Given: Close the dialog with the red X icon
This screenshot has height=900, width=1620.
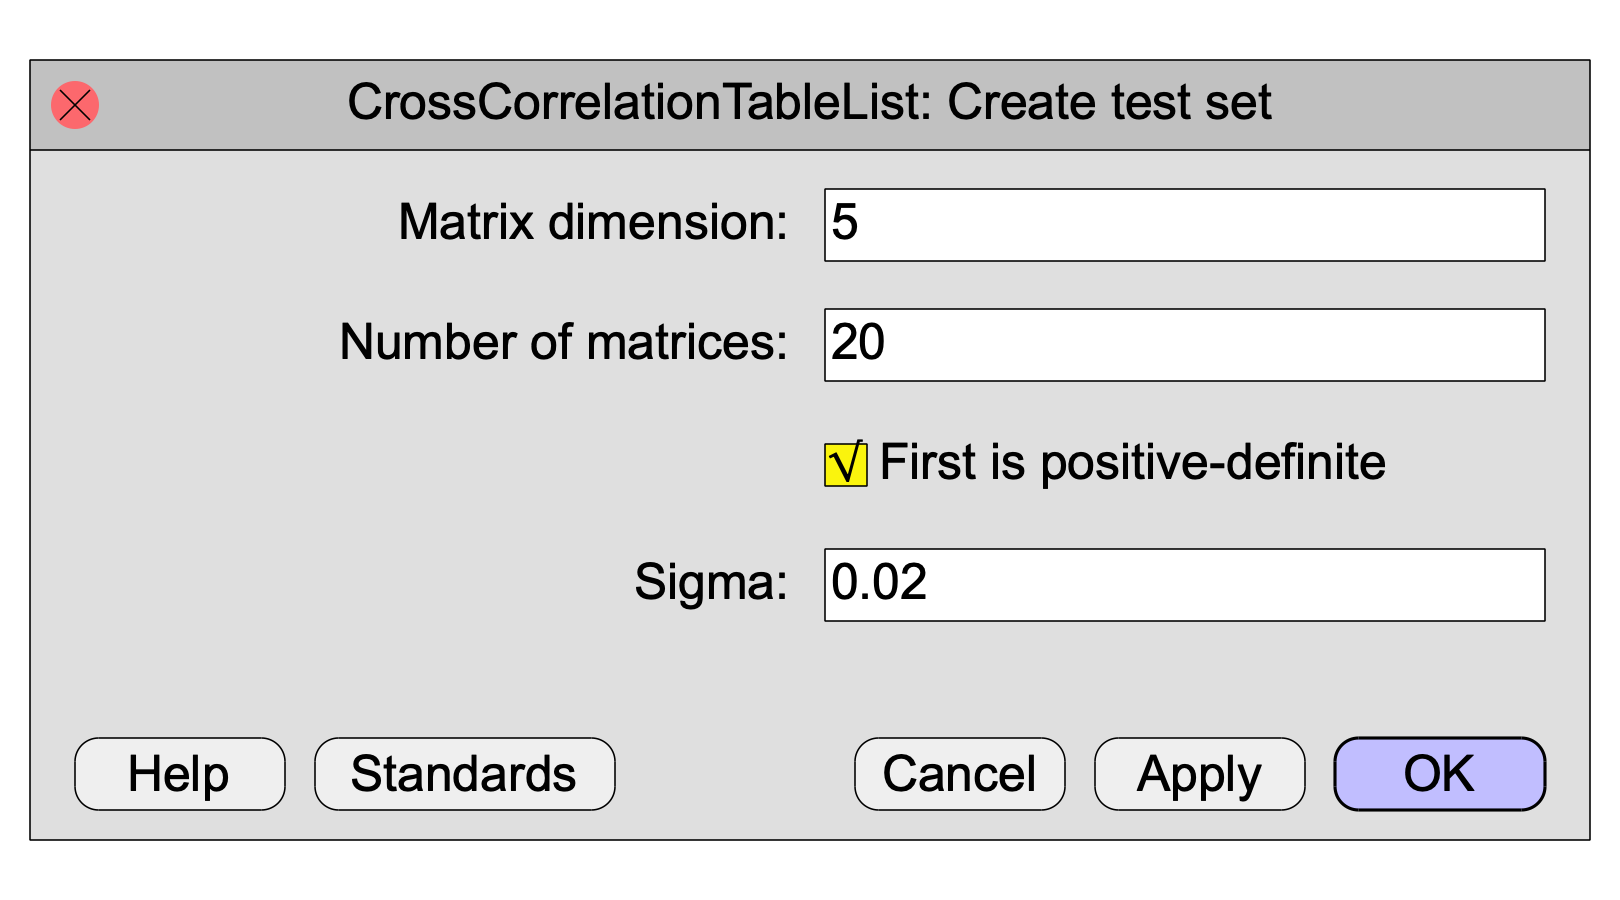Looking at the screenshot, I should [x=75, y=105].
